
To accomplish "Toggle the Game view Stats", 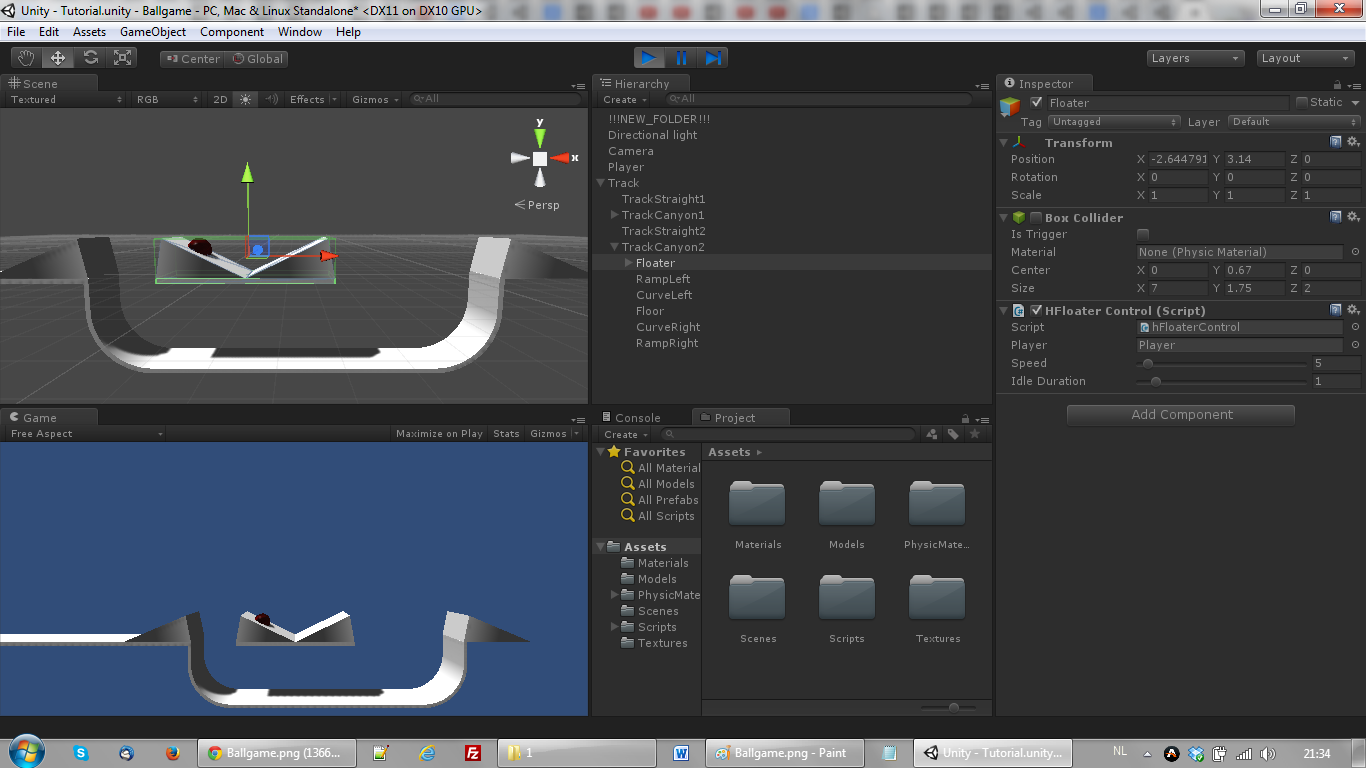I will coord(506,434).
